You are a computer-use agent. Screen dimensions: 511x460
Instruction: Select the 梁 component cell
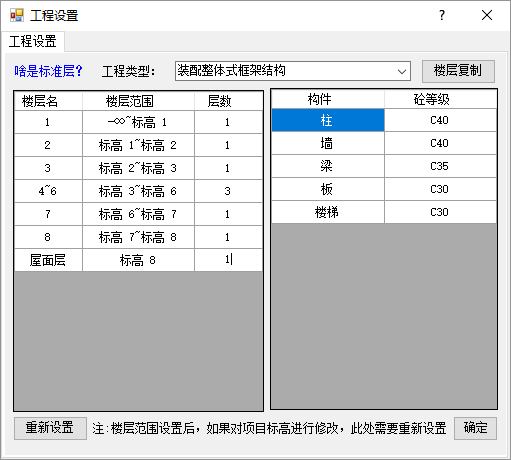tap(328, 166)
